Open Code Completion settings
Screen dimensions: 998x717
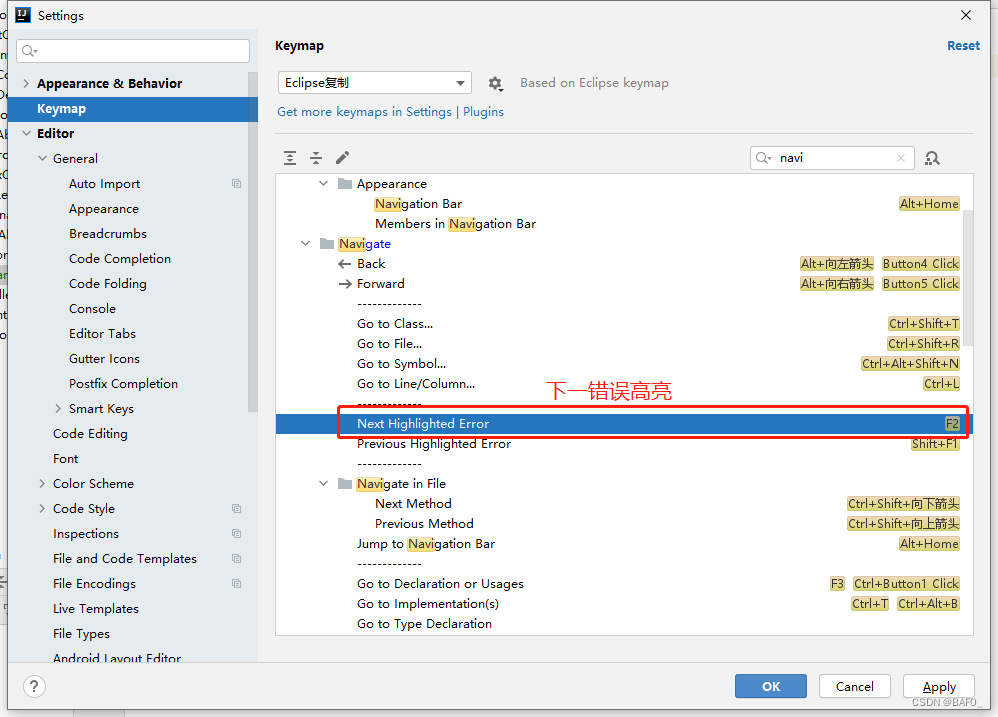(120, 259)
